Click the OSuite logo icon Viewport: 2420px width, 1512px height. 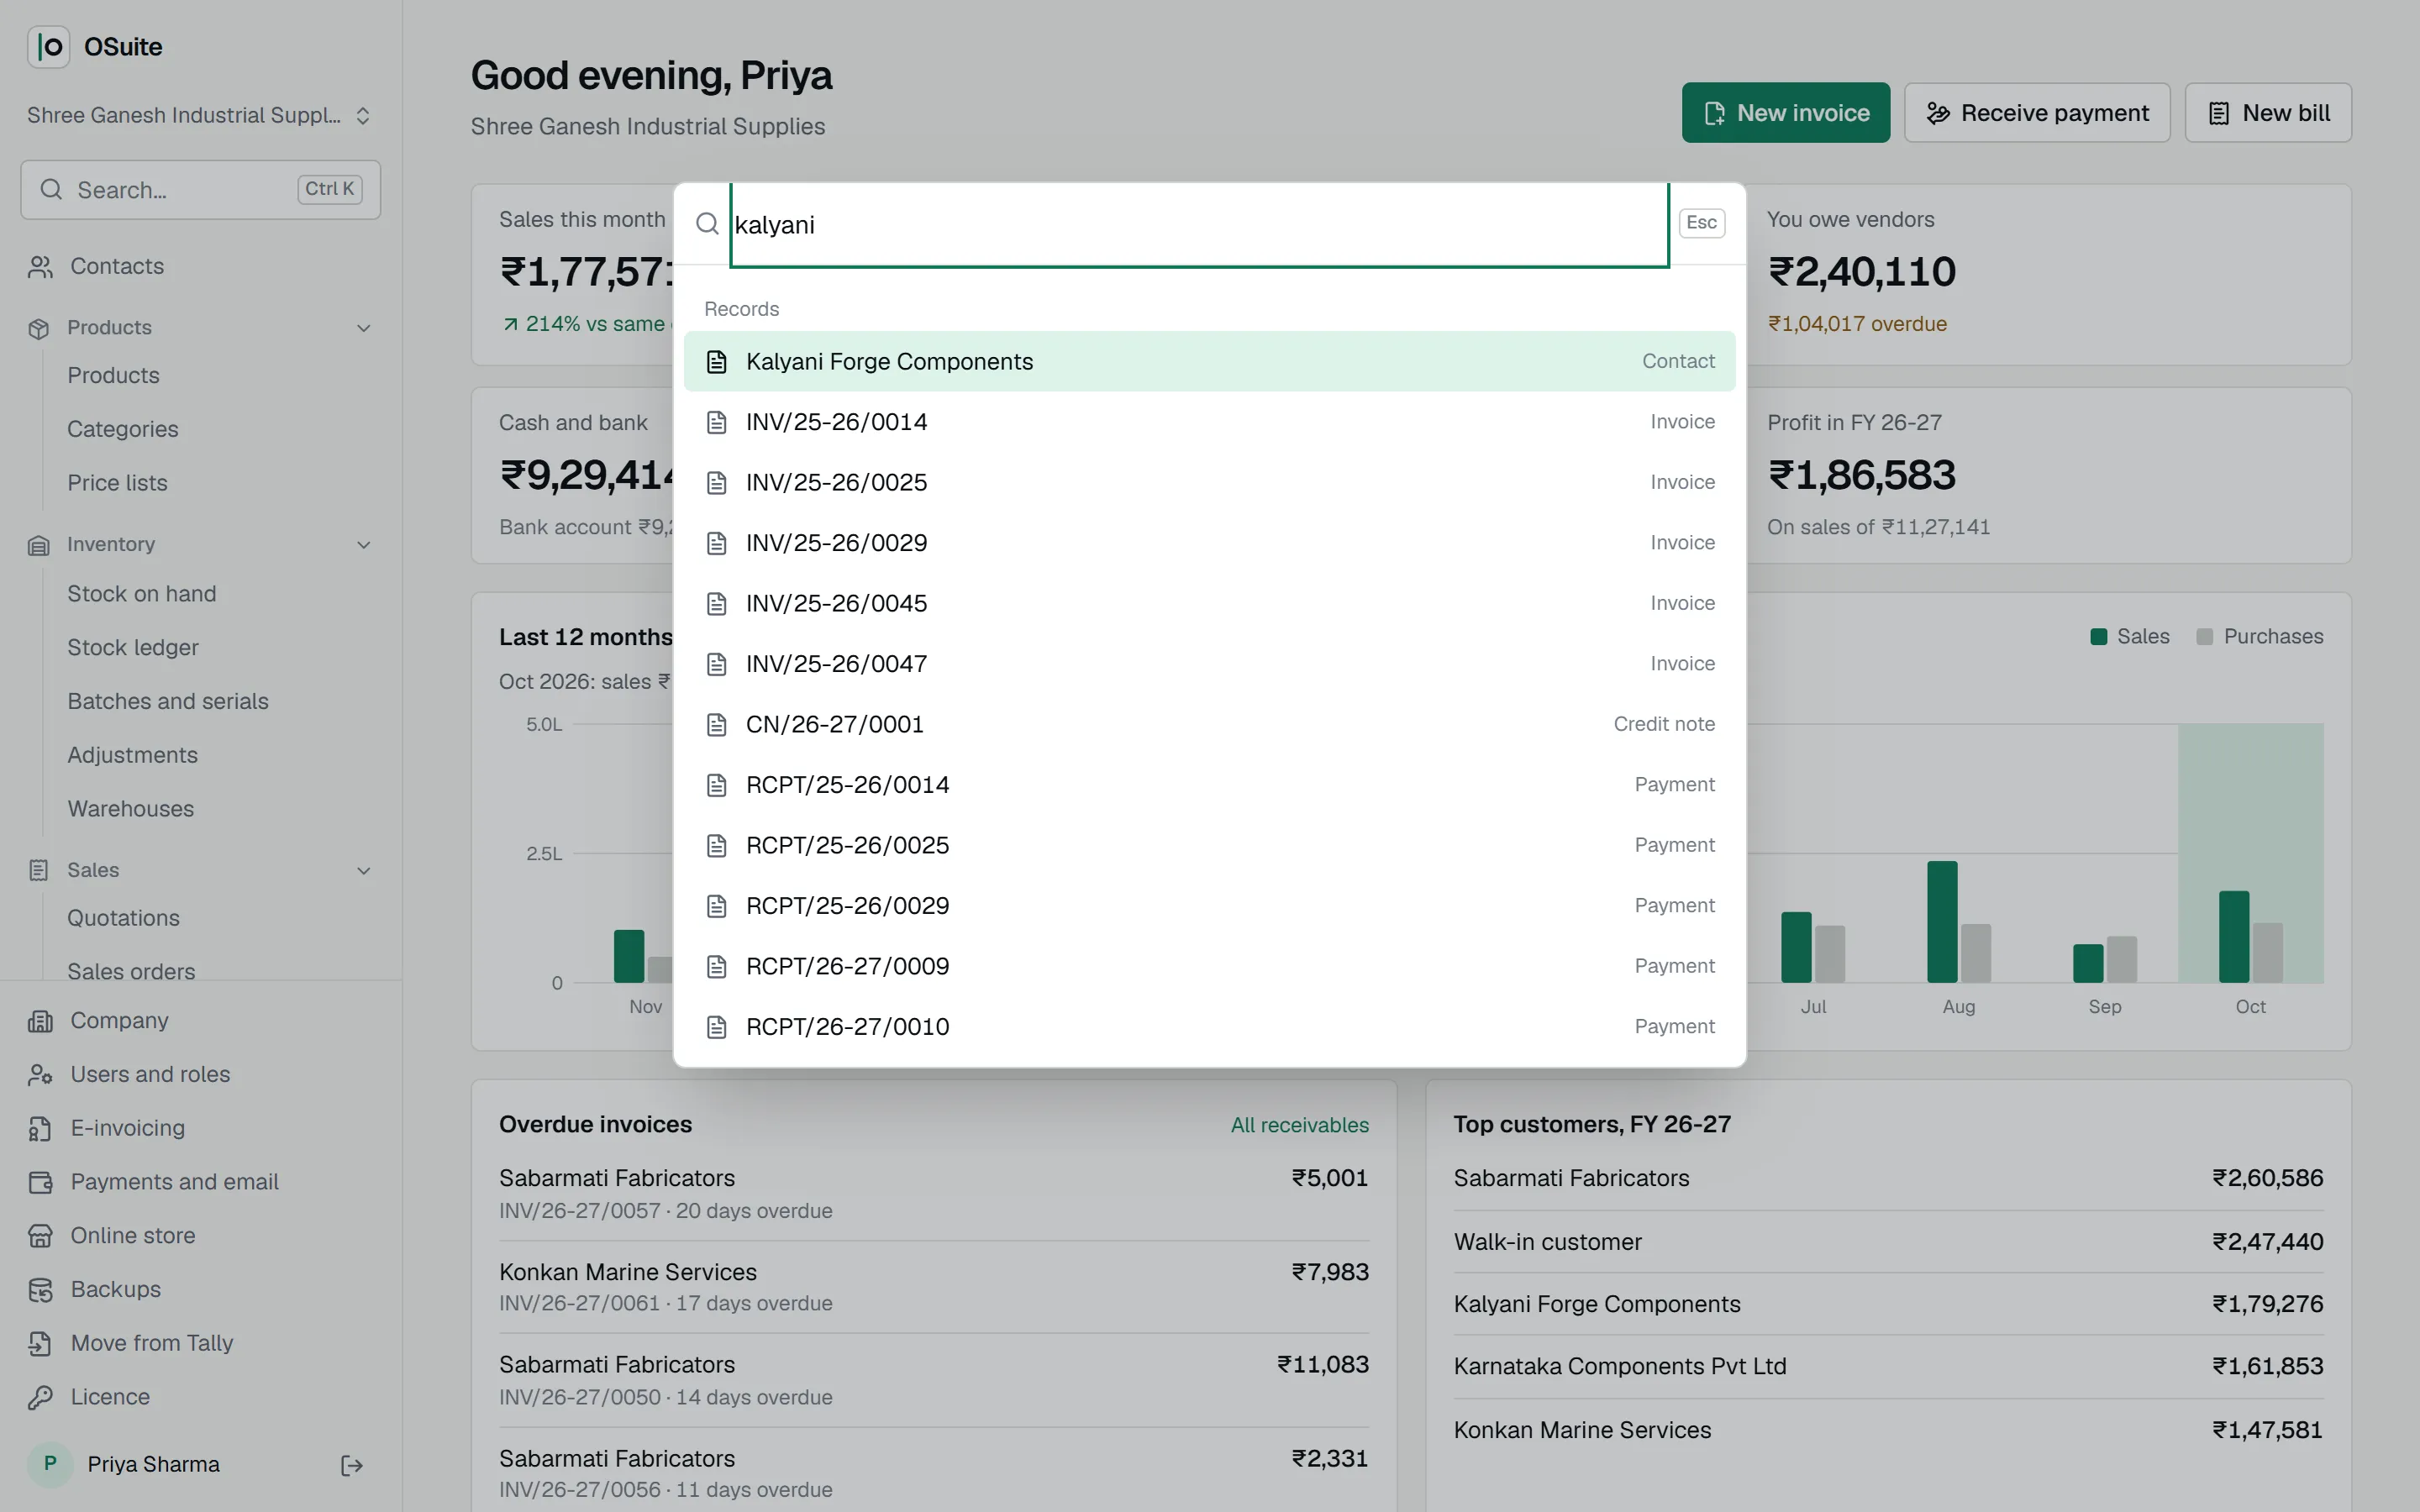tap(48, 47)
